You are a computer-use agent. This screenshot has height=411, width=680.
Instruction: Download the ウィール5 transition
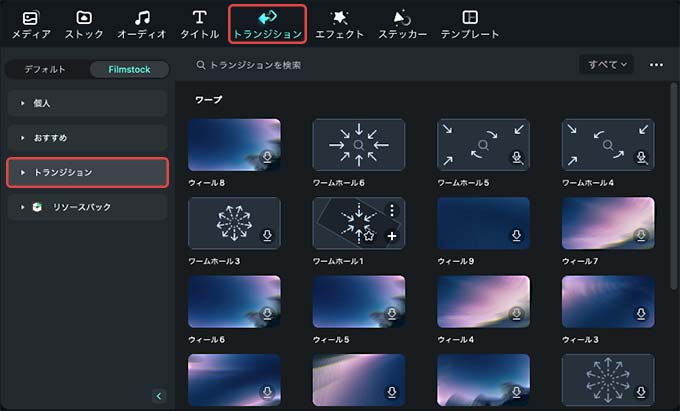[x=392, y=314]
